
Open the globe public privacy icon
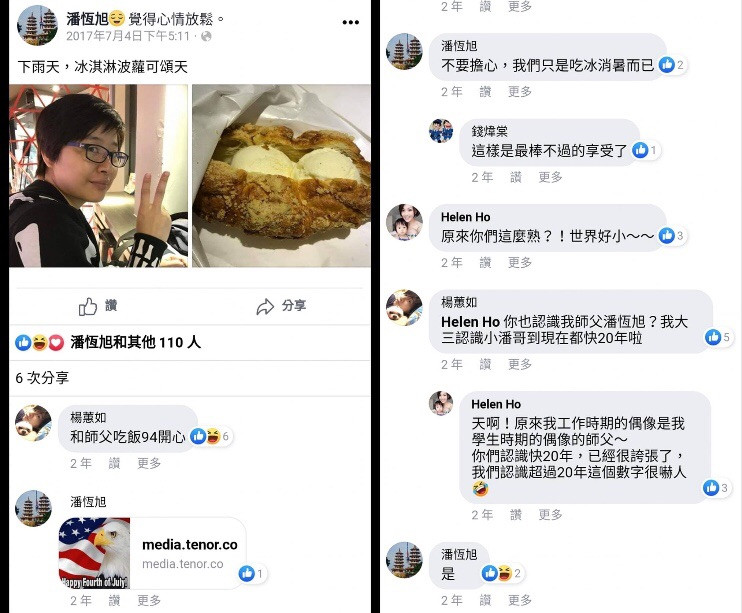(x=206, y=36)
